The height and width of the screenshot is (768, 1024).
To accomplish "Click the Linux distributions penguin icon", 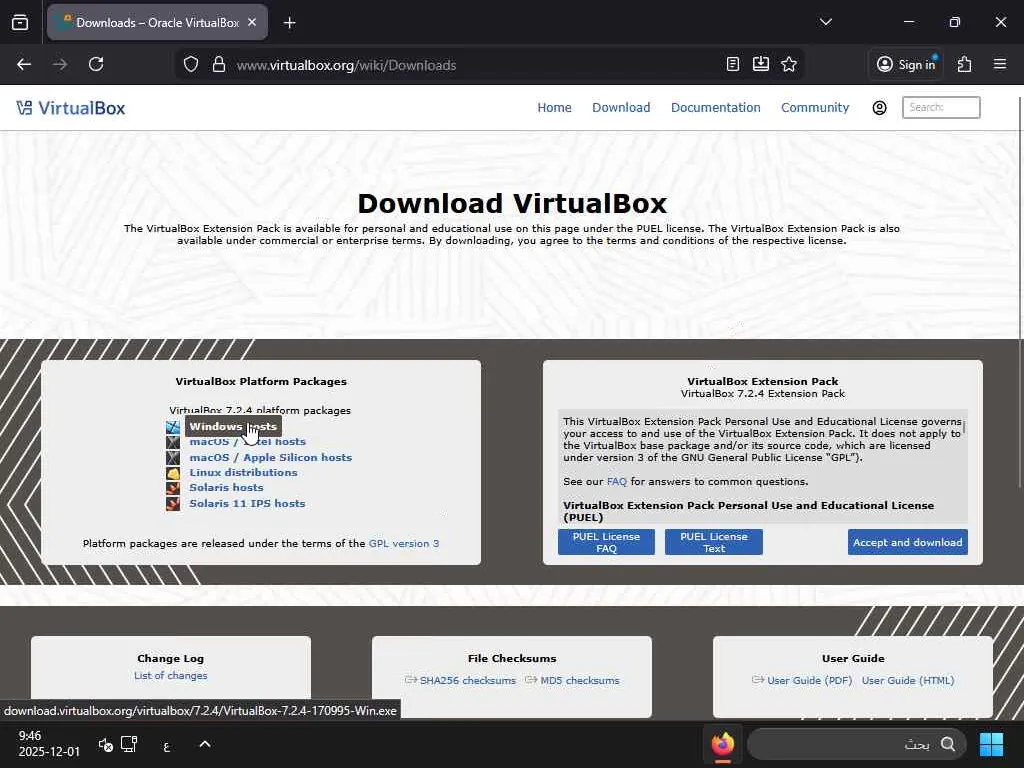I will [x=173, y=473].
